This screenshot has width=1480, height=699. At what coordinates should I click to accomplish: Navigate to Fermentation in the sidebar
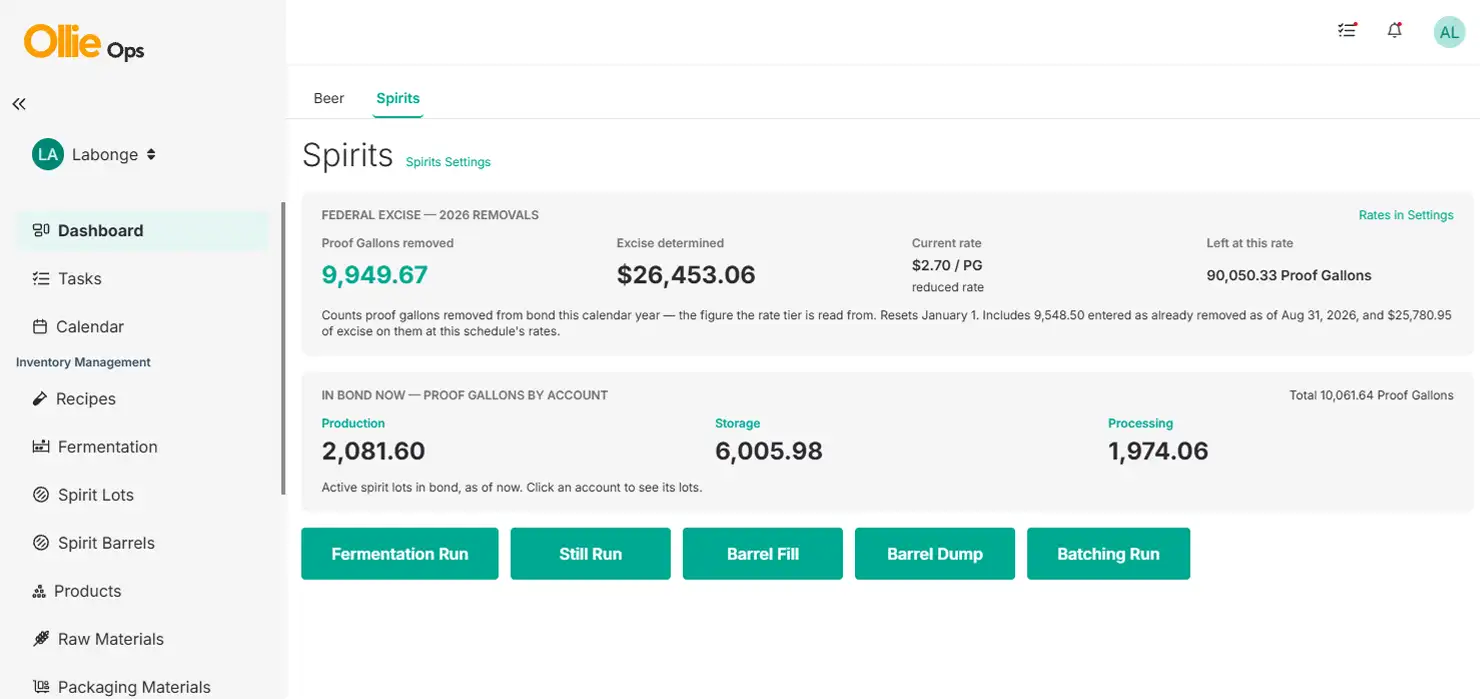coord(142,447)
